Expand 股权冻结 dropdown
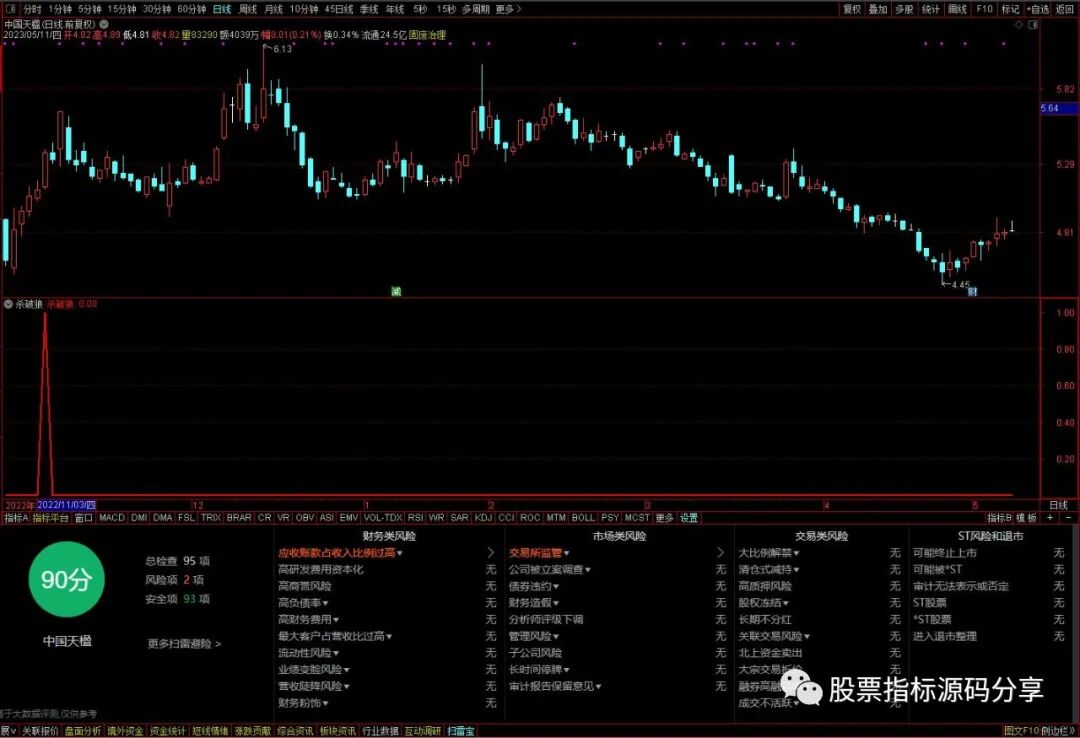1080x738 pixels. point(764,603)
